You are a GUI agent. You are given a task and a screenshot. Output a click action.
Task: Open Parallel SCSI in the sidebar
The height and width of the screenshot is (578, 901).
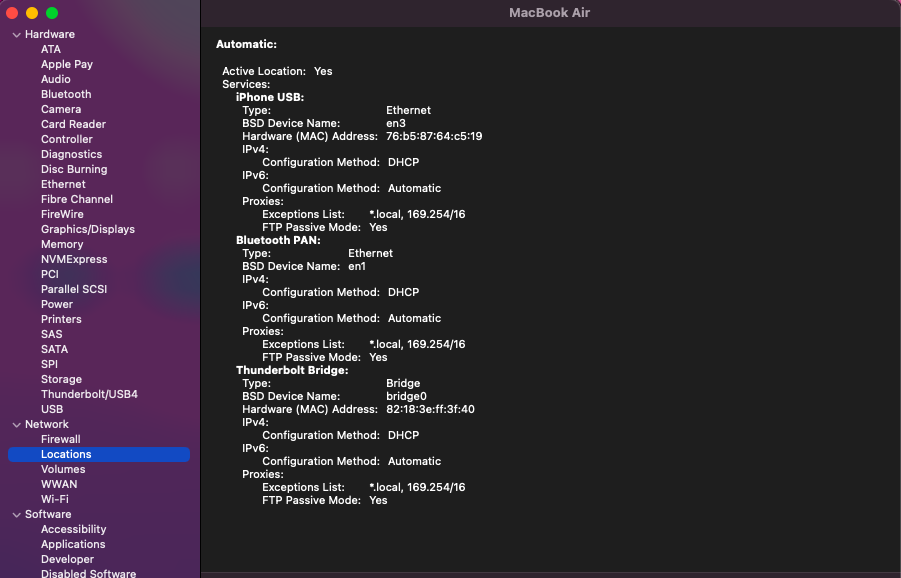(x=74, y=289)
